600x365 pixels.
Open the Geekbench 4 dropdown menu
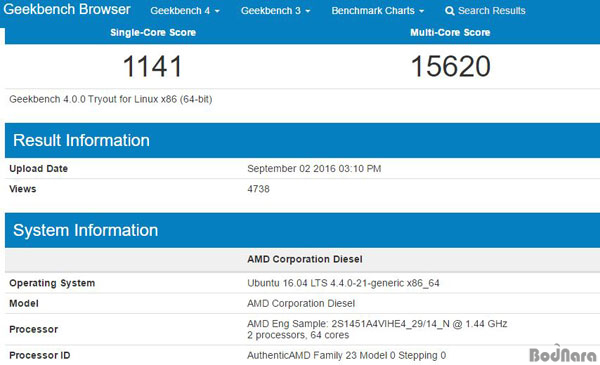pyautogui.click(x=185, y=11)
